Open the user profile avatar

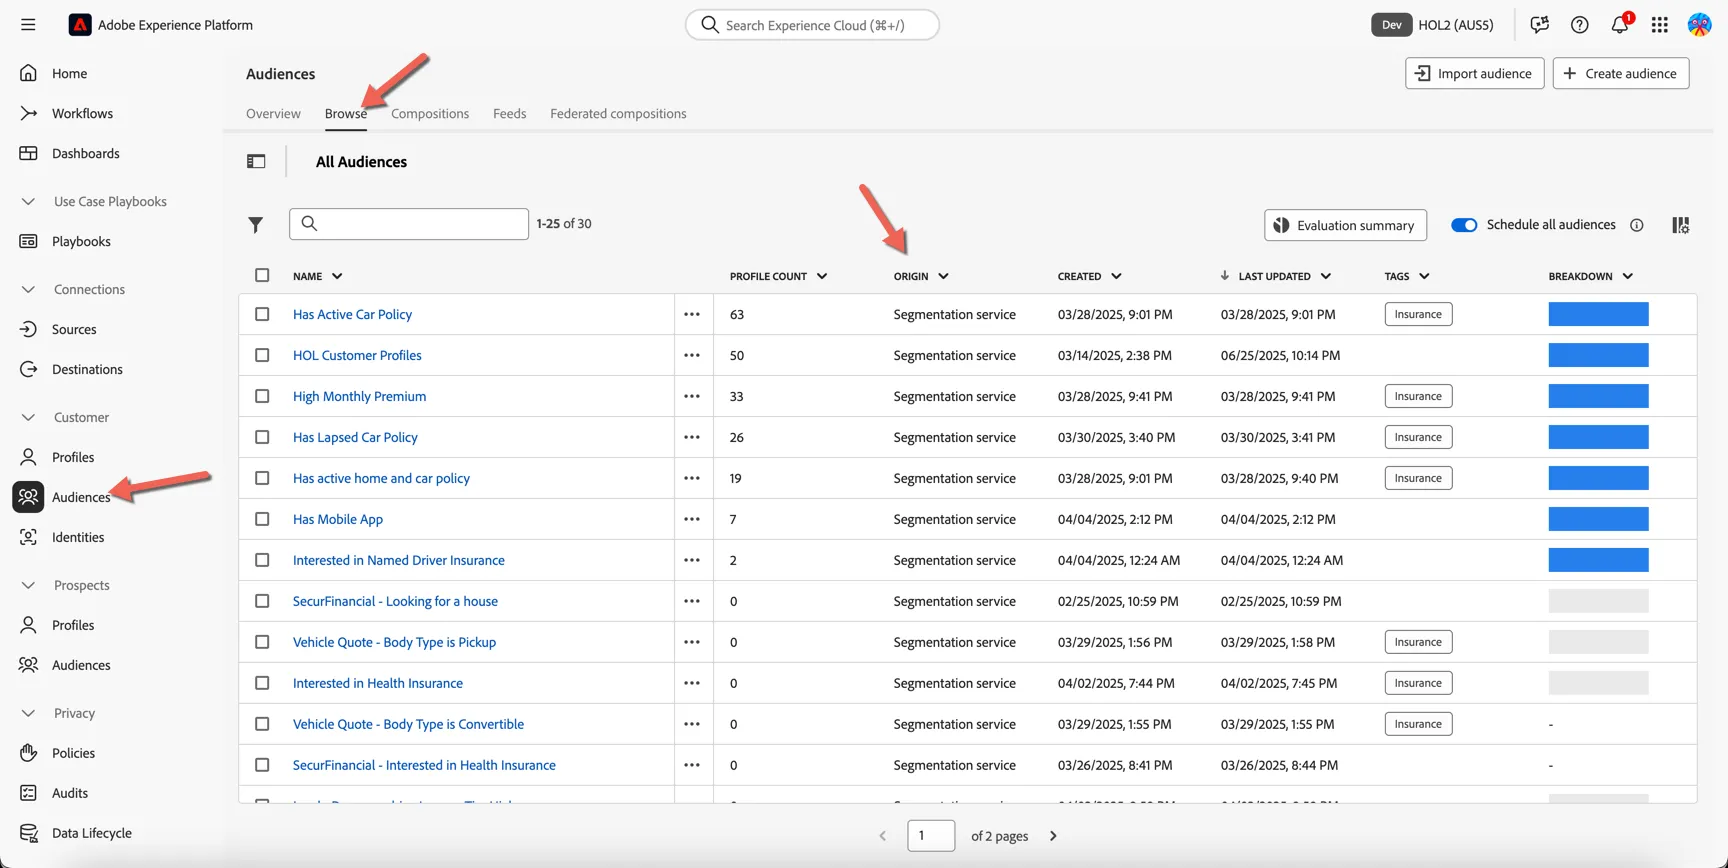[x=1699, y=25]
